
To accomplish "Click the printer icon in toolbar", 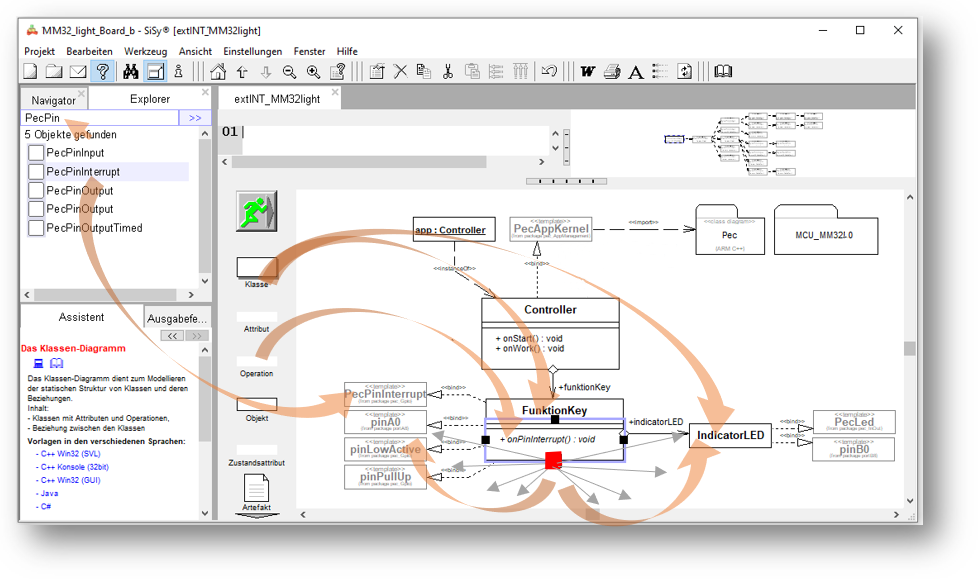I will pyautogui.click(x=612, y=72).
